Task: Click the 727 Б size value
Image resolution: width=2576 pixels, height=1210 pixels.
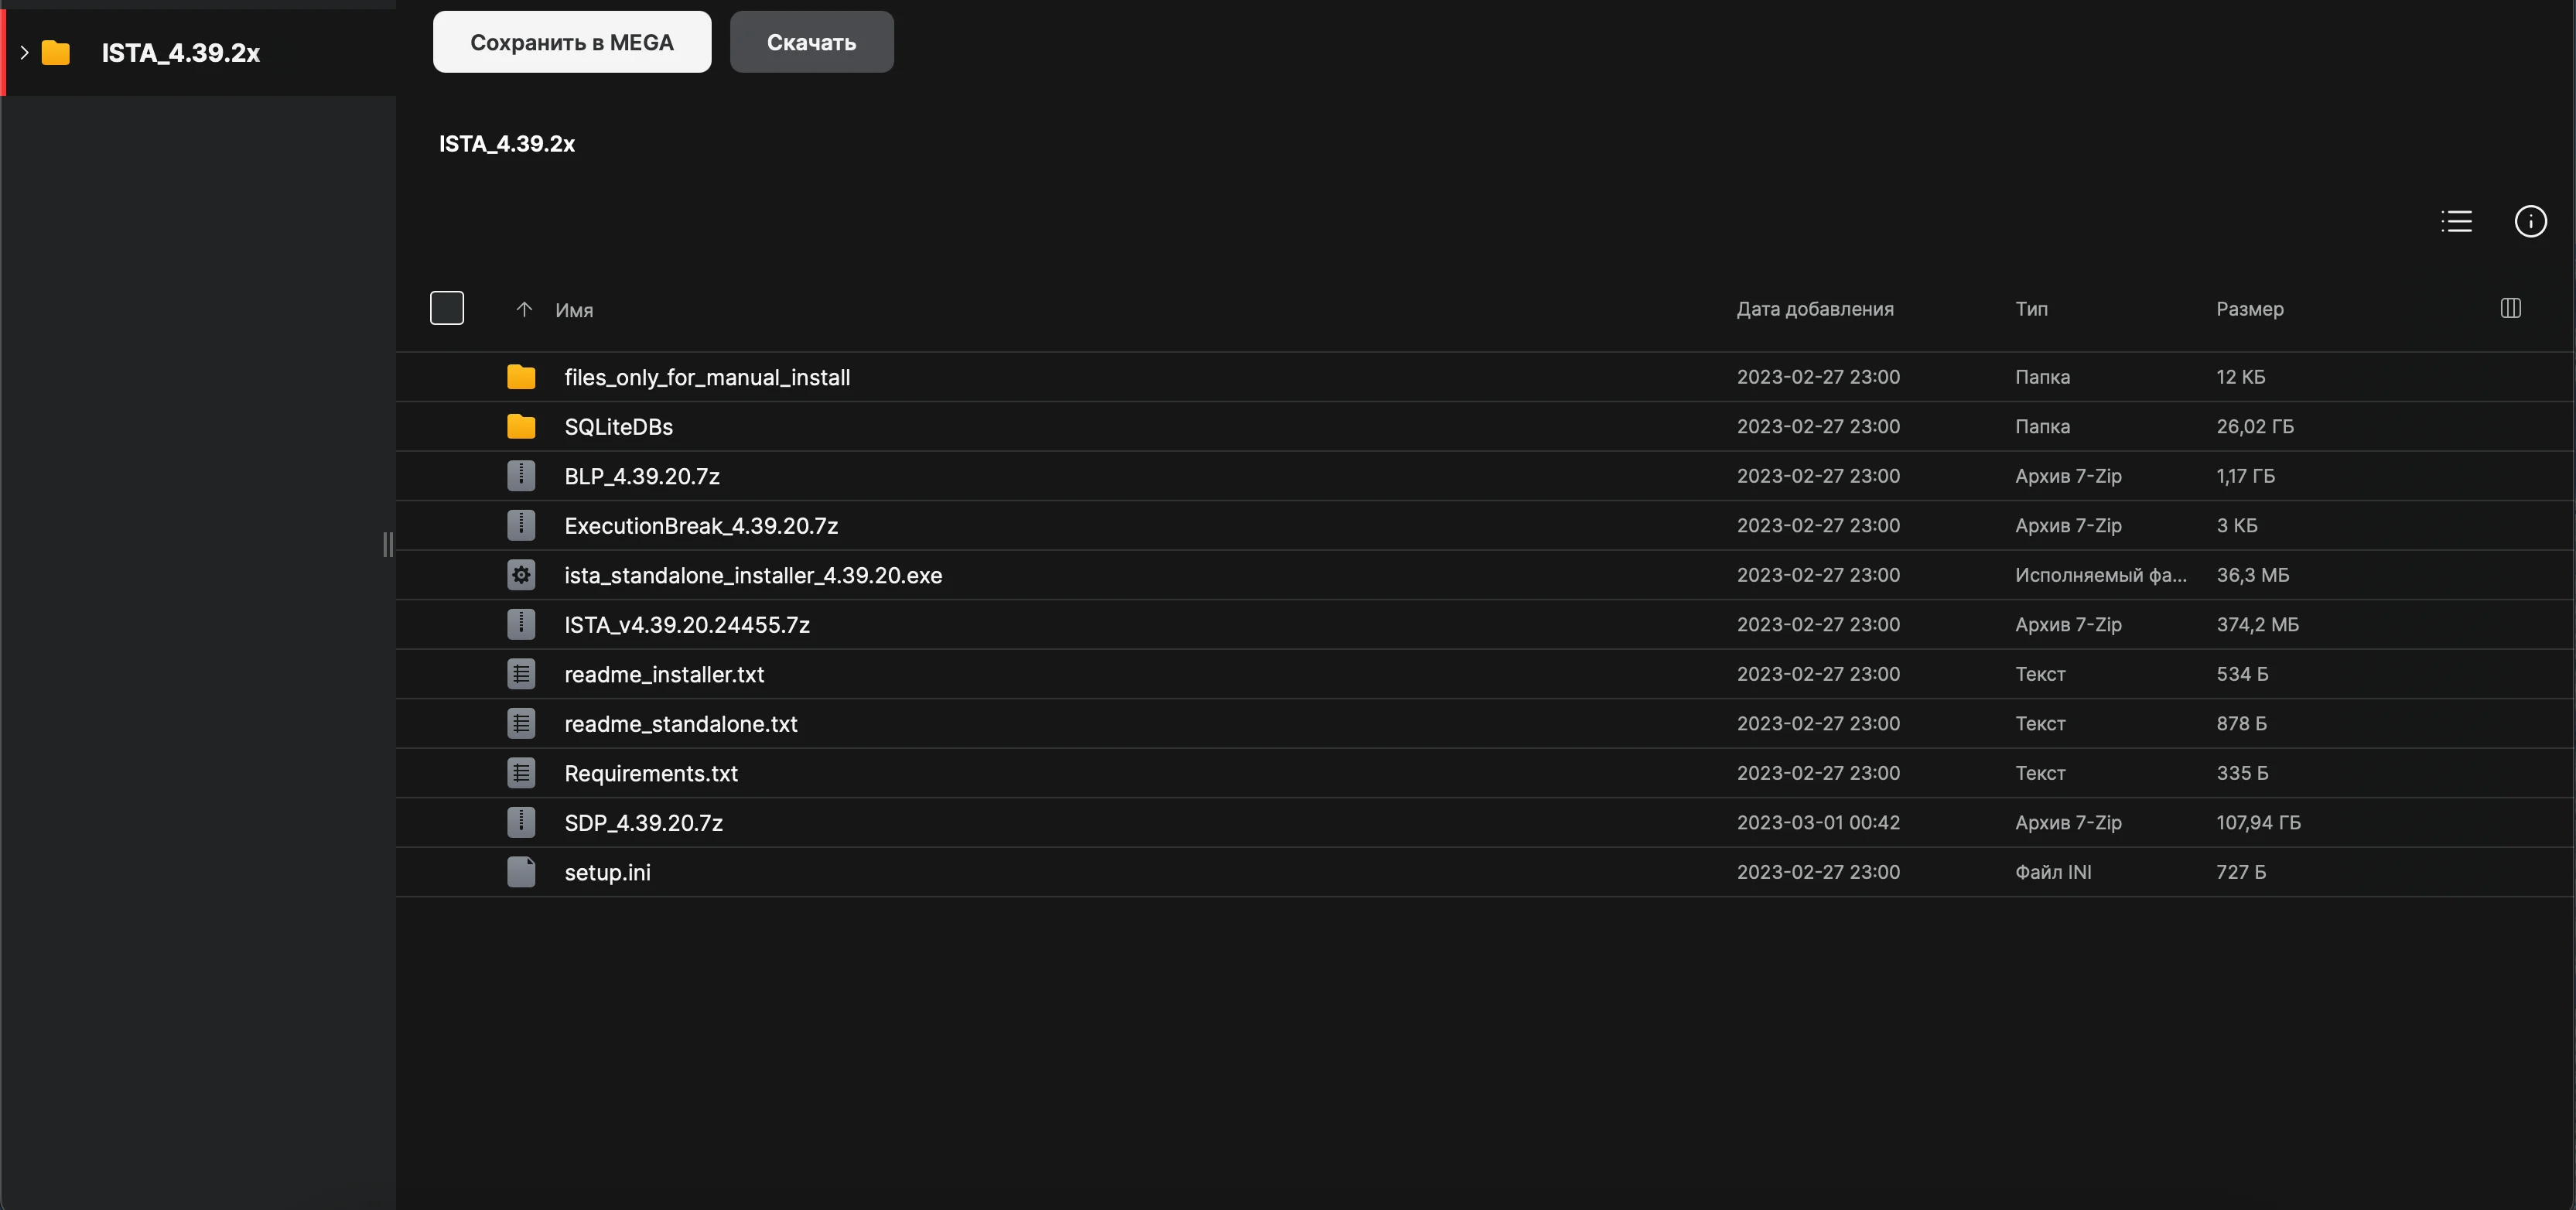Action: [2241, 872]
